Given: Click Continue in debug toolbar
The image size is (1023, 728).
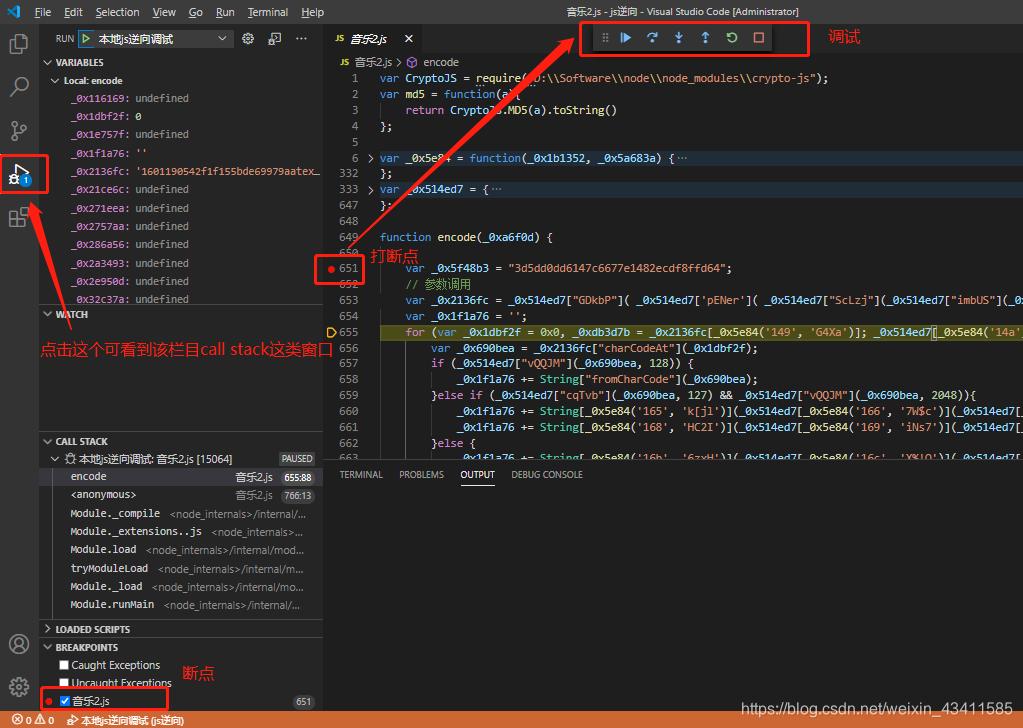Looking at the screenshot, I should coord(626,38).
